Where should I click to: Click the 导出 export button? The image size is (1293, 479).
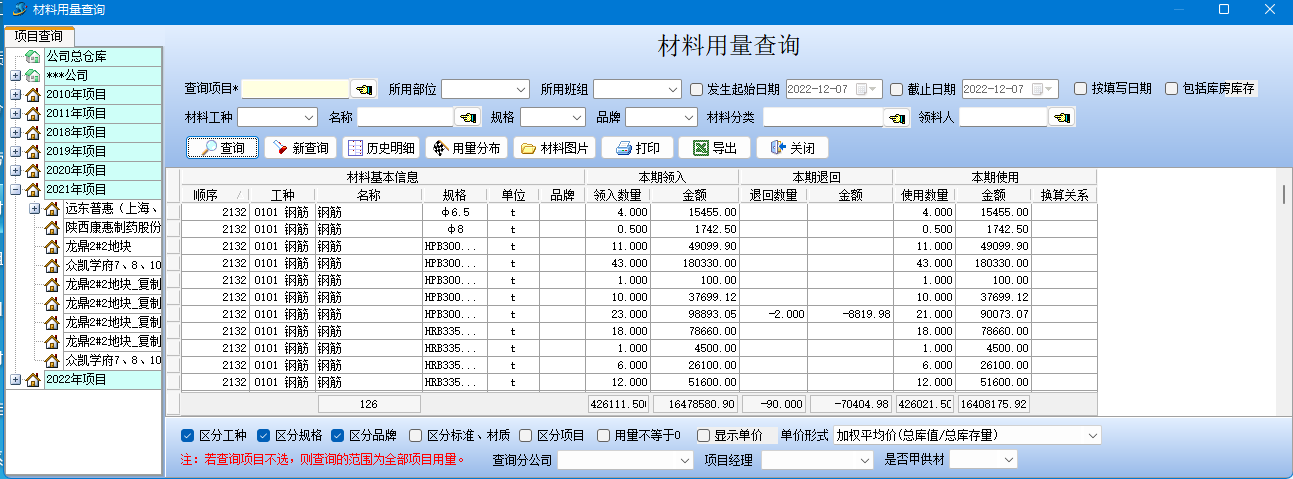tap(714, 148)
